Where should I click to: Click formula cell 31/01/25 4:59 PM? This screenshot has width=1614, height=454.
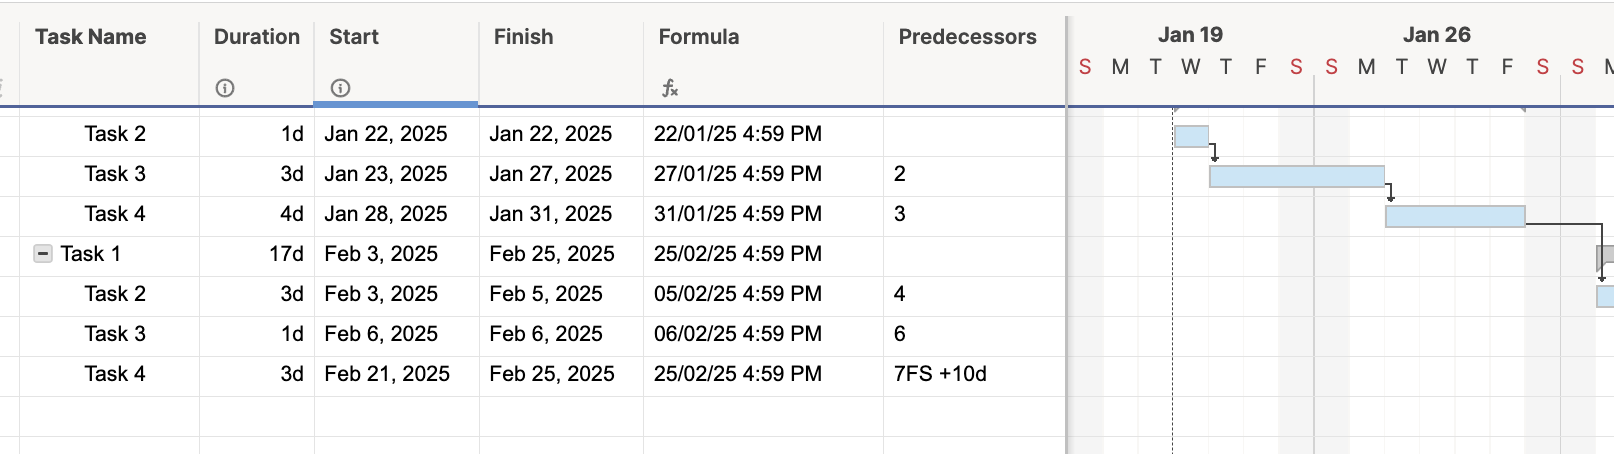(x=763, y=214)
